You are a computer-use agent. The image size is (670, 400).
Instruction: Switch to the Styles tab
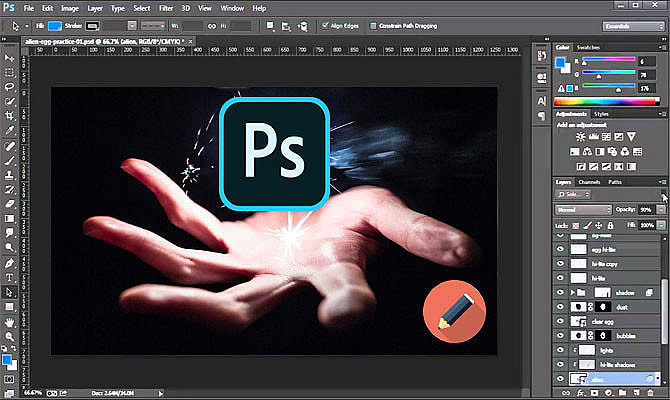601,114
